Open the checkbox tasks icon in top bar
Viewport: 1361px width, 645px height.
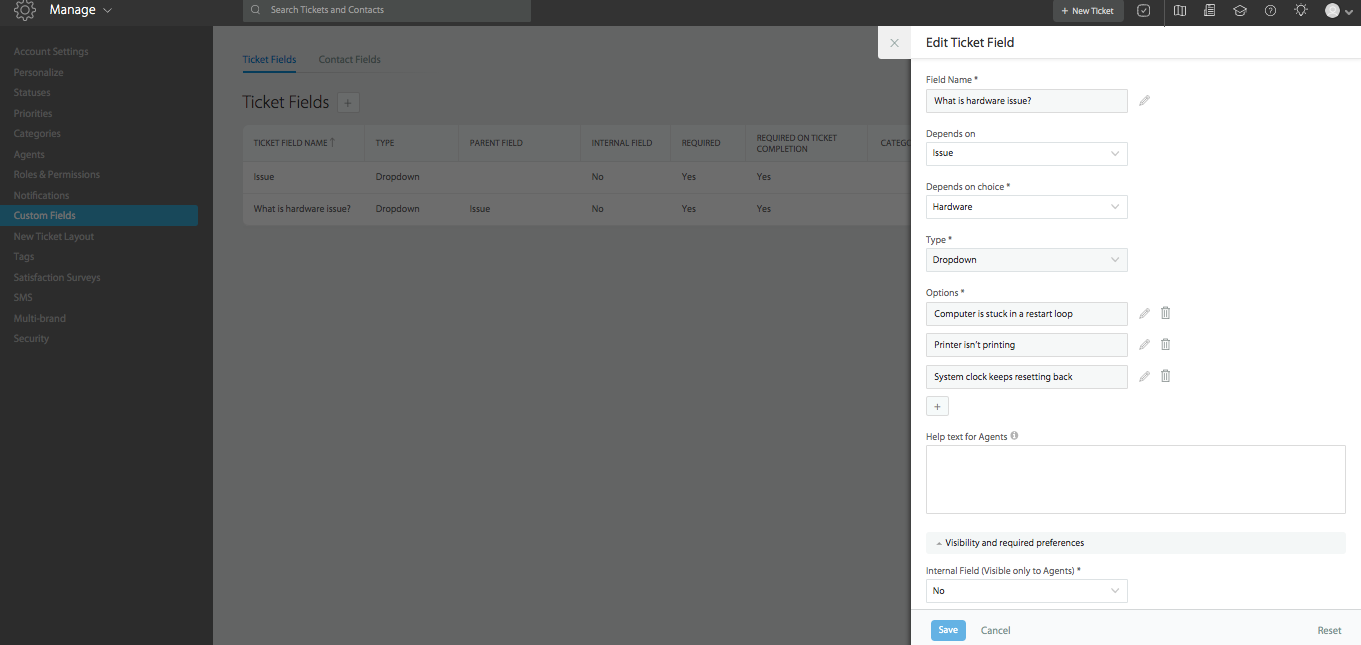(1144, 11)
